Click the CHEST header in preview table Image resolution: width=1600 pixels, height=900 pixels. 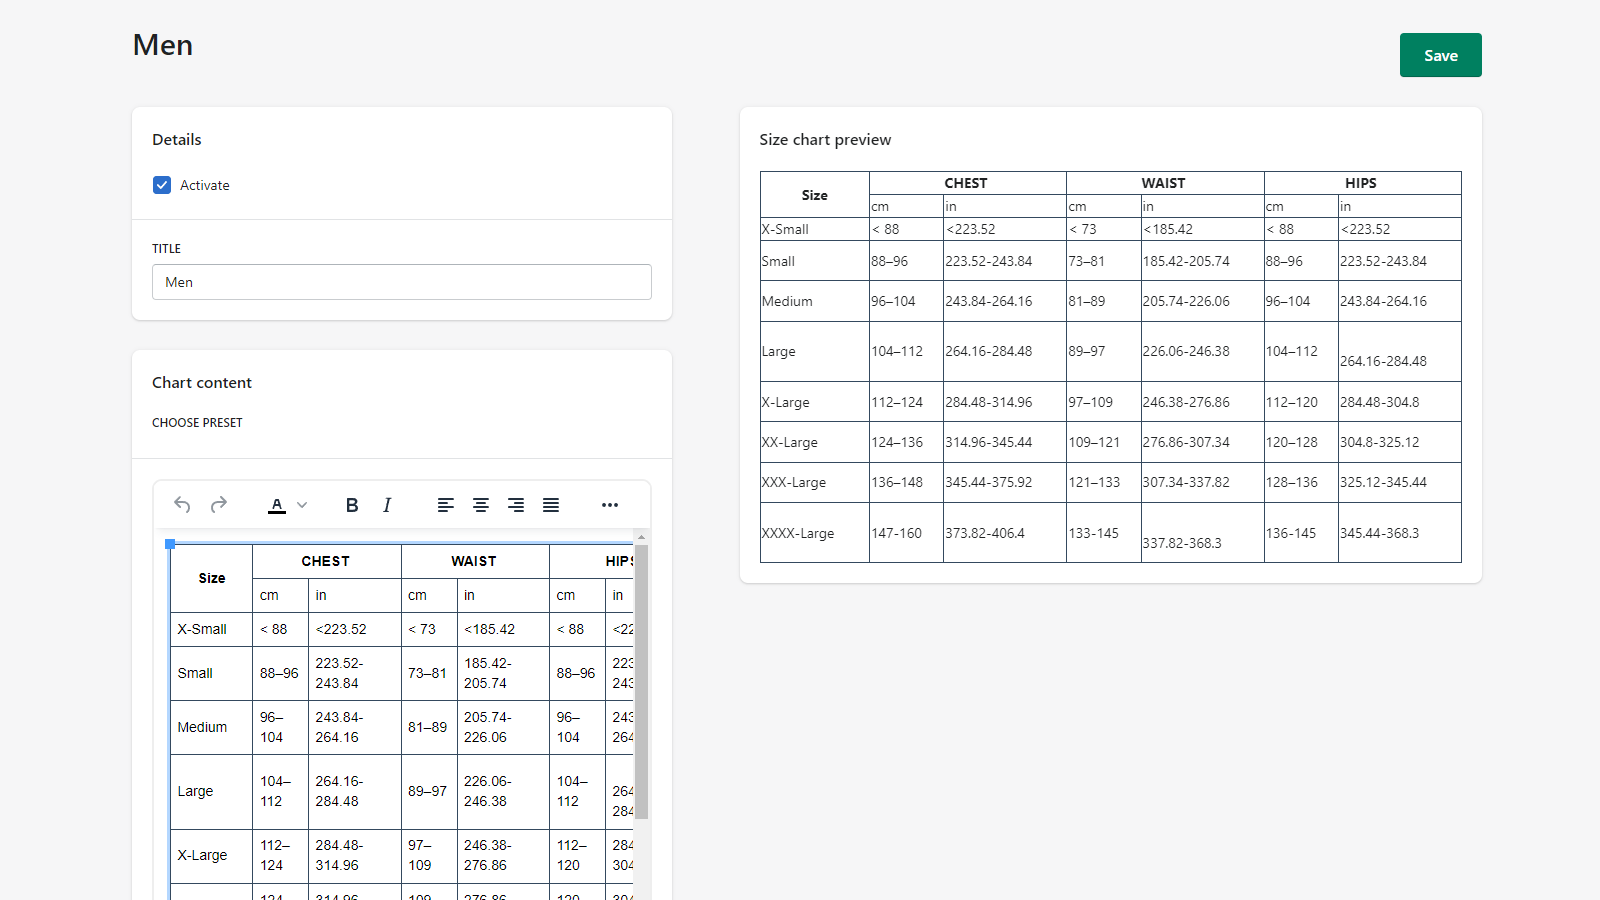click(x=966, y=183)
